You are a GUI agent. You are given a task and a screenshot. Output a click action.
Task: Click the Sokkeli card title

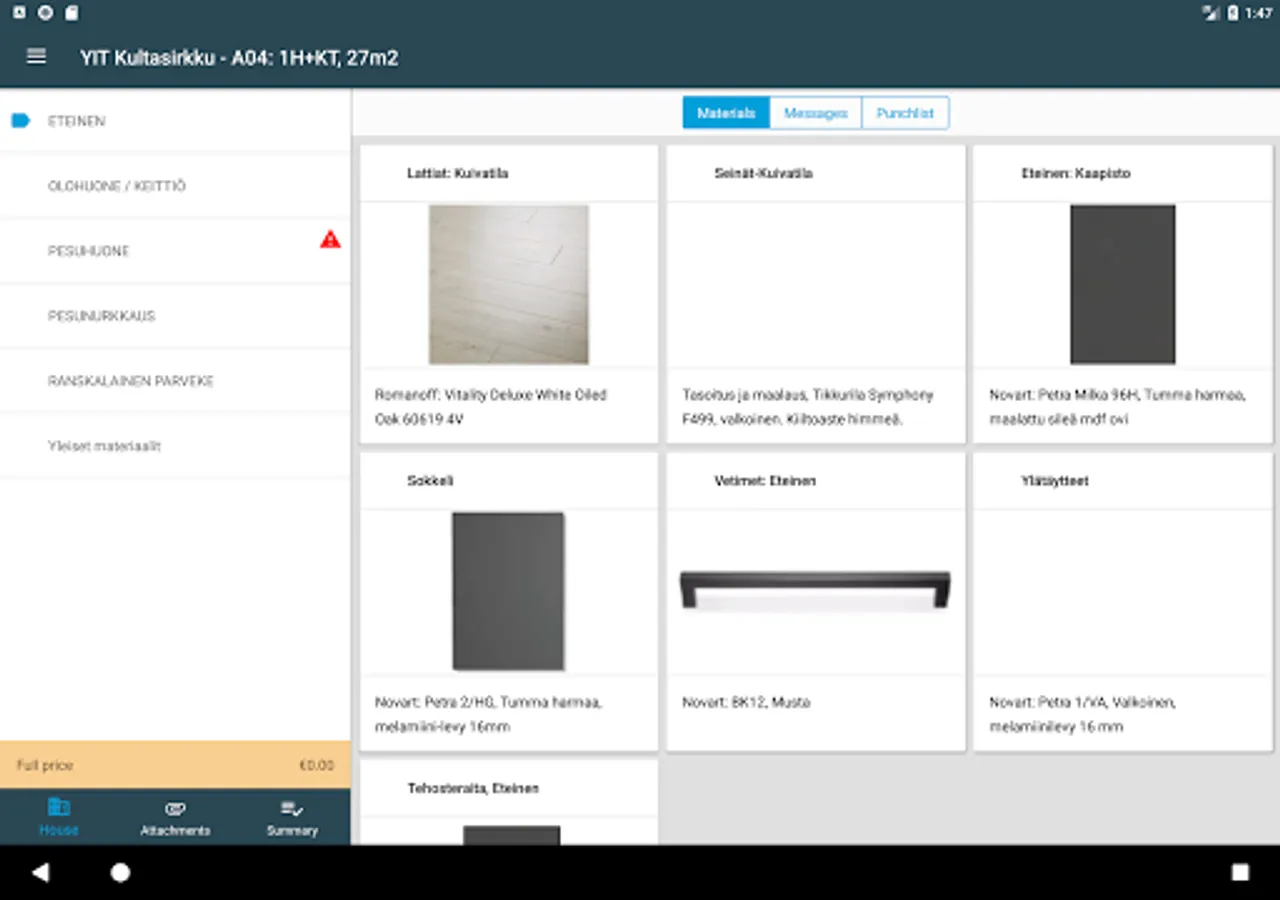click(430, 481)
